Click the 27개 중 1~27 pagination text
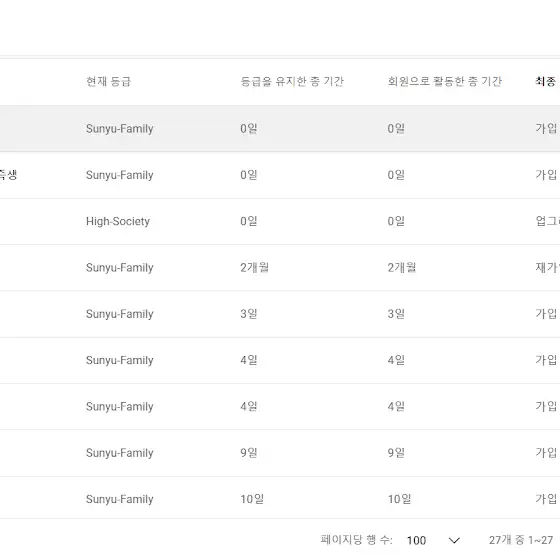The height and width of the screenshot is (560, 560). pyautogui.click(x=521, y=540)
